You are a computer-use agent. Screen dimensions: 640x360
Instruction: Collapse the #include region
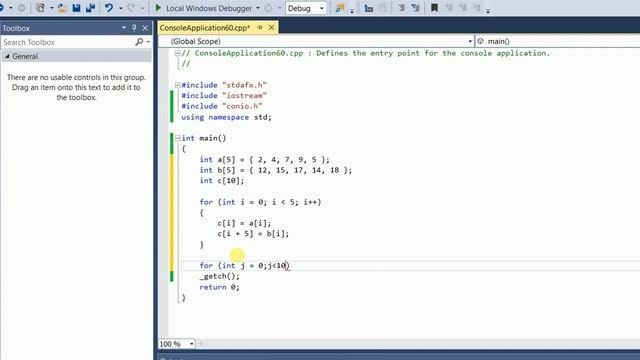178,85
